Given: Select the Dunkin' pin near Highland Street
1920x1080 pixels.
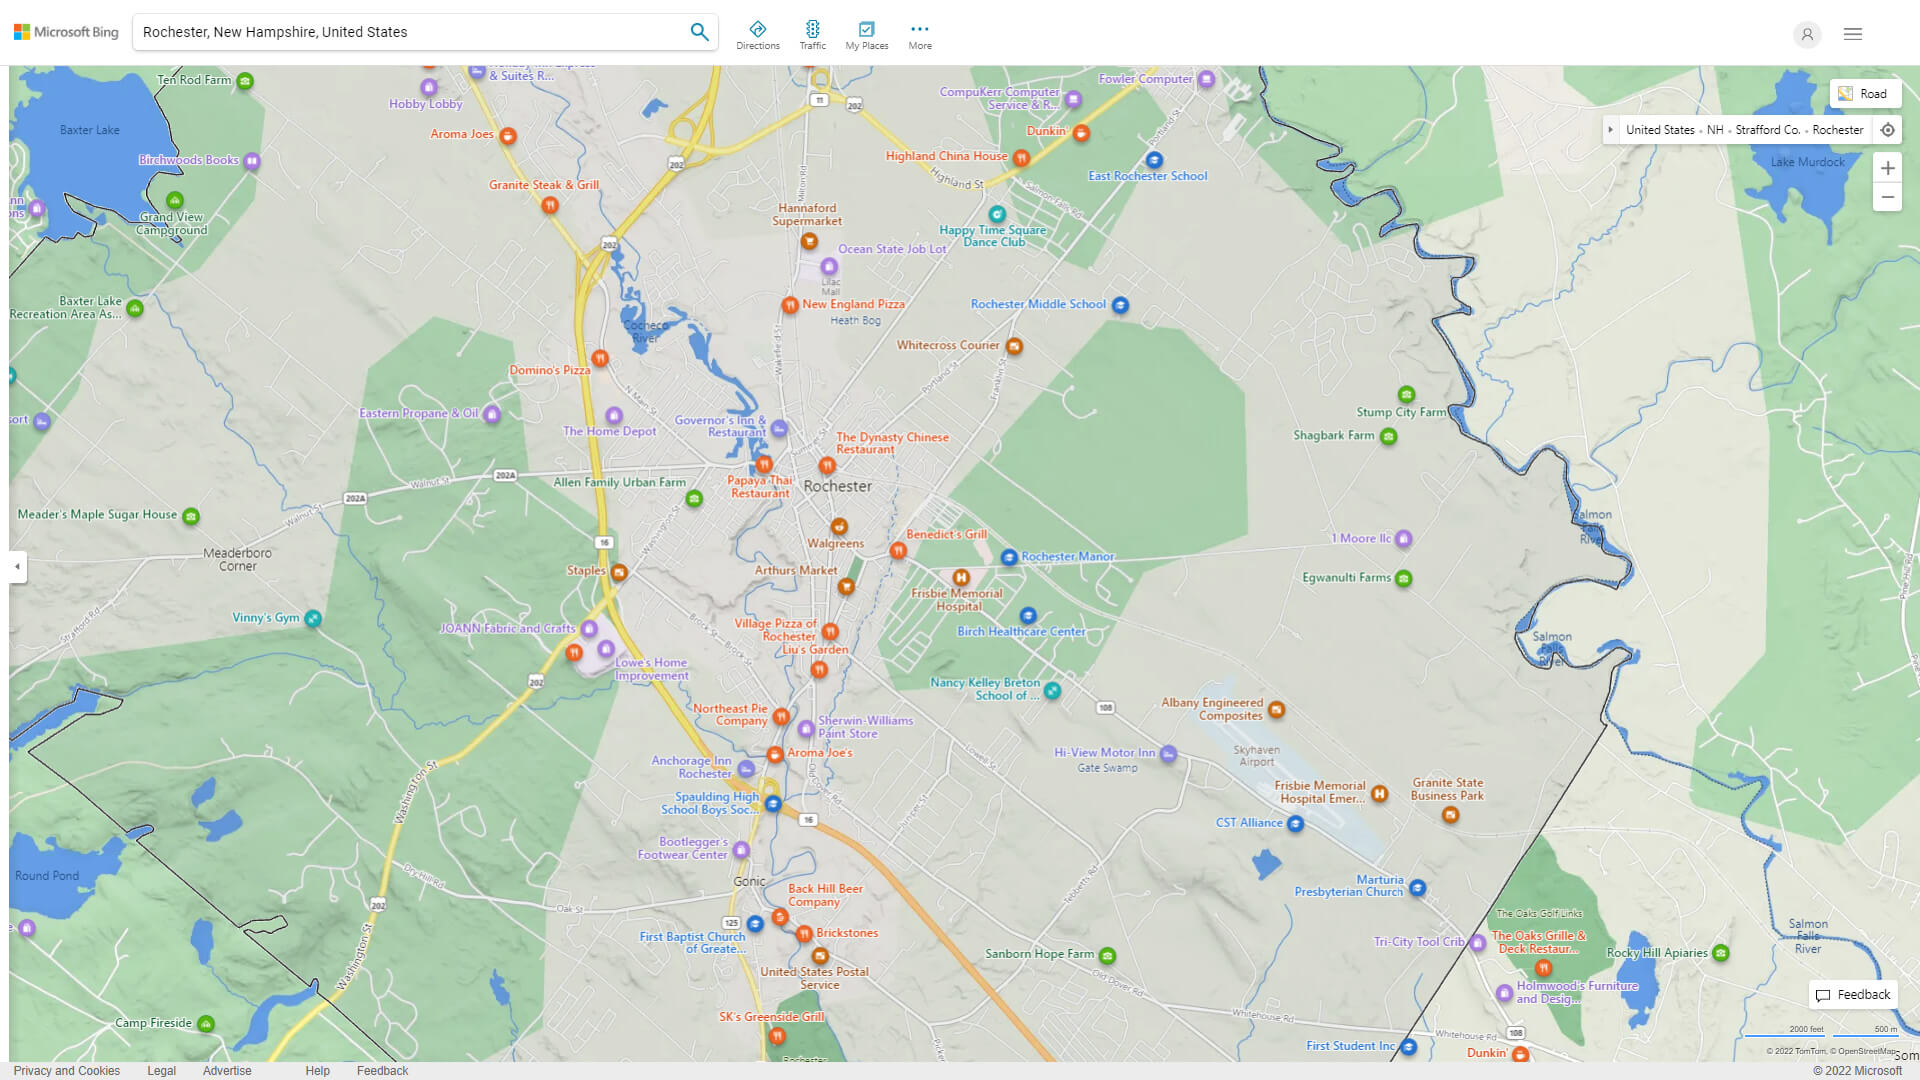Looking at the screenshot, I should pyautogui.click(x=1081, y=135).
